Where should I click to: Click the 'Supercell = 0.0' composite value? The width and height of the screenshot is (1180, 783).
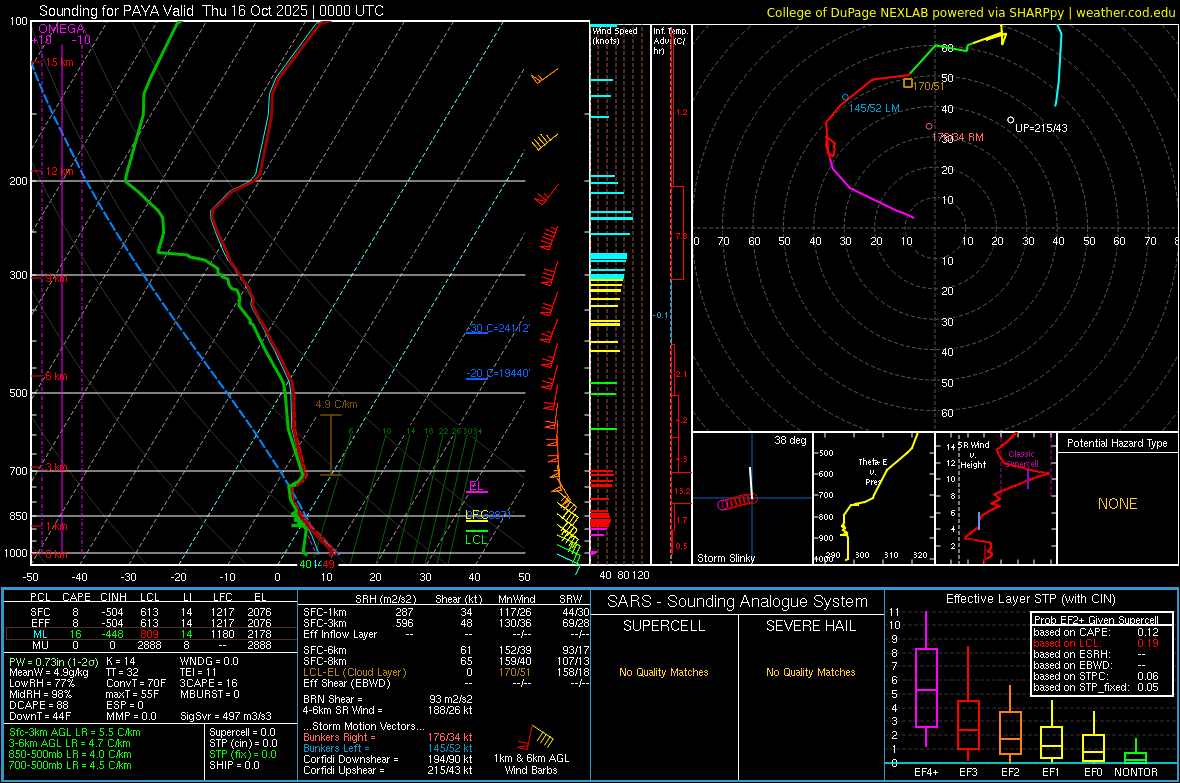point(242,732)
